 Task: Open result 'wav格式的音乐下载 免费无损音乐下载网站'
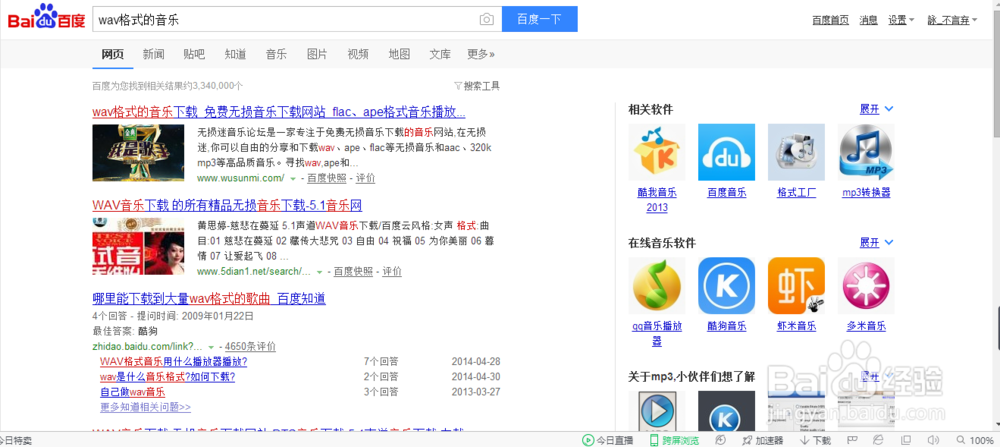tap(279, 112)
